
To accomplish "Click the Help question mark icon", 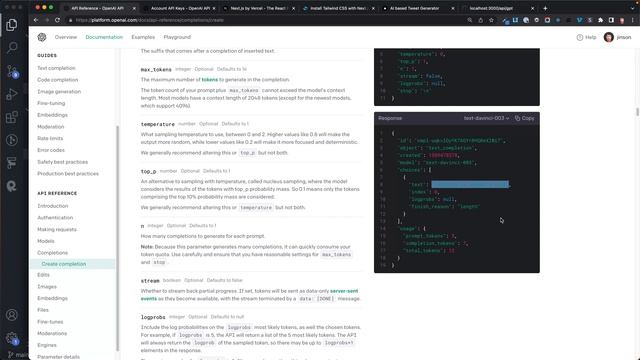I will (580, 37).
